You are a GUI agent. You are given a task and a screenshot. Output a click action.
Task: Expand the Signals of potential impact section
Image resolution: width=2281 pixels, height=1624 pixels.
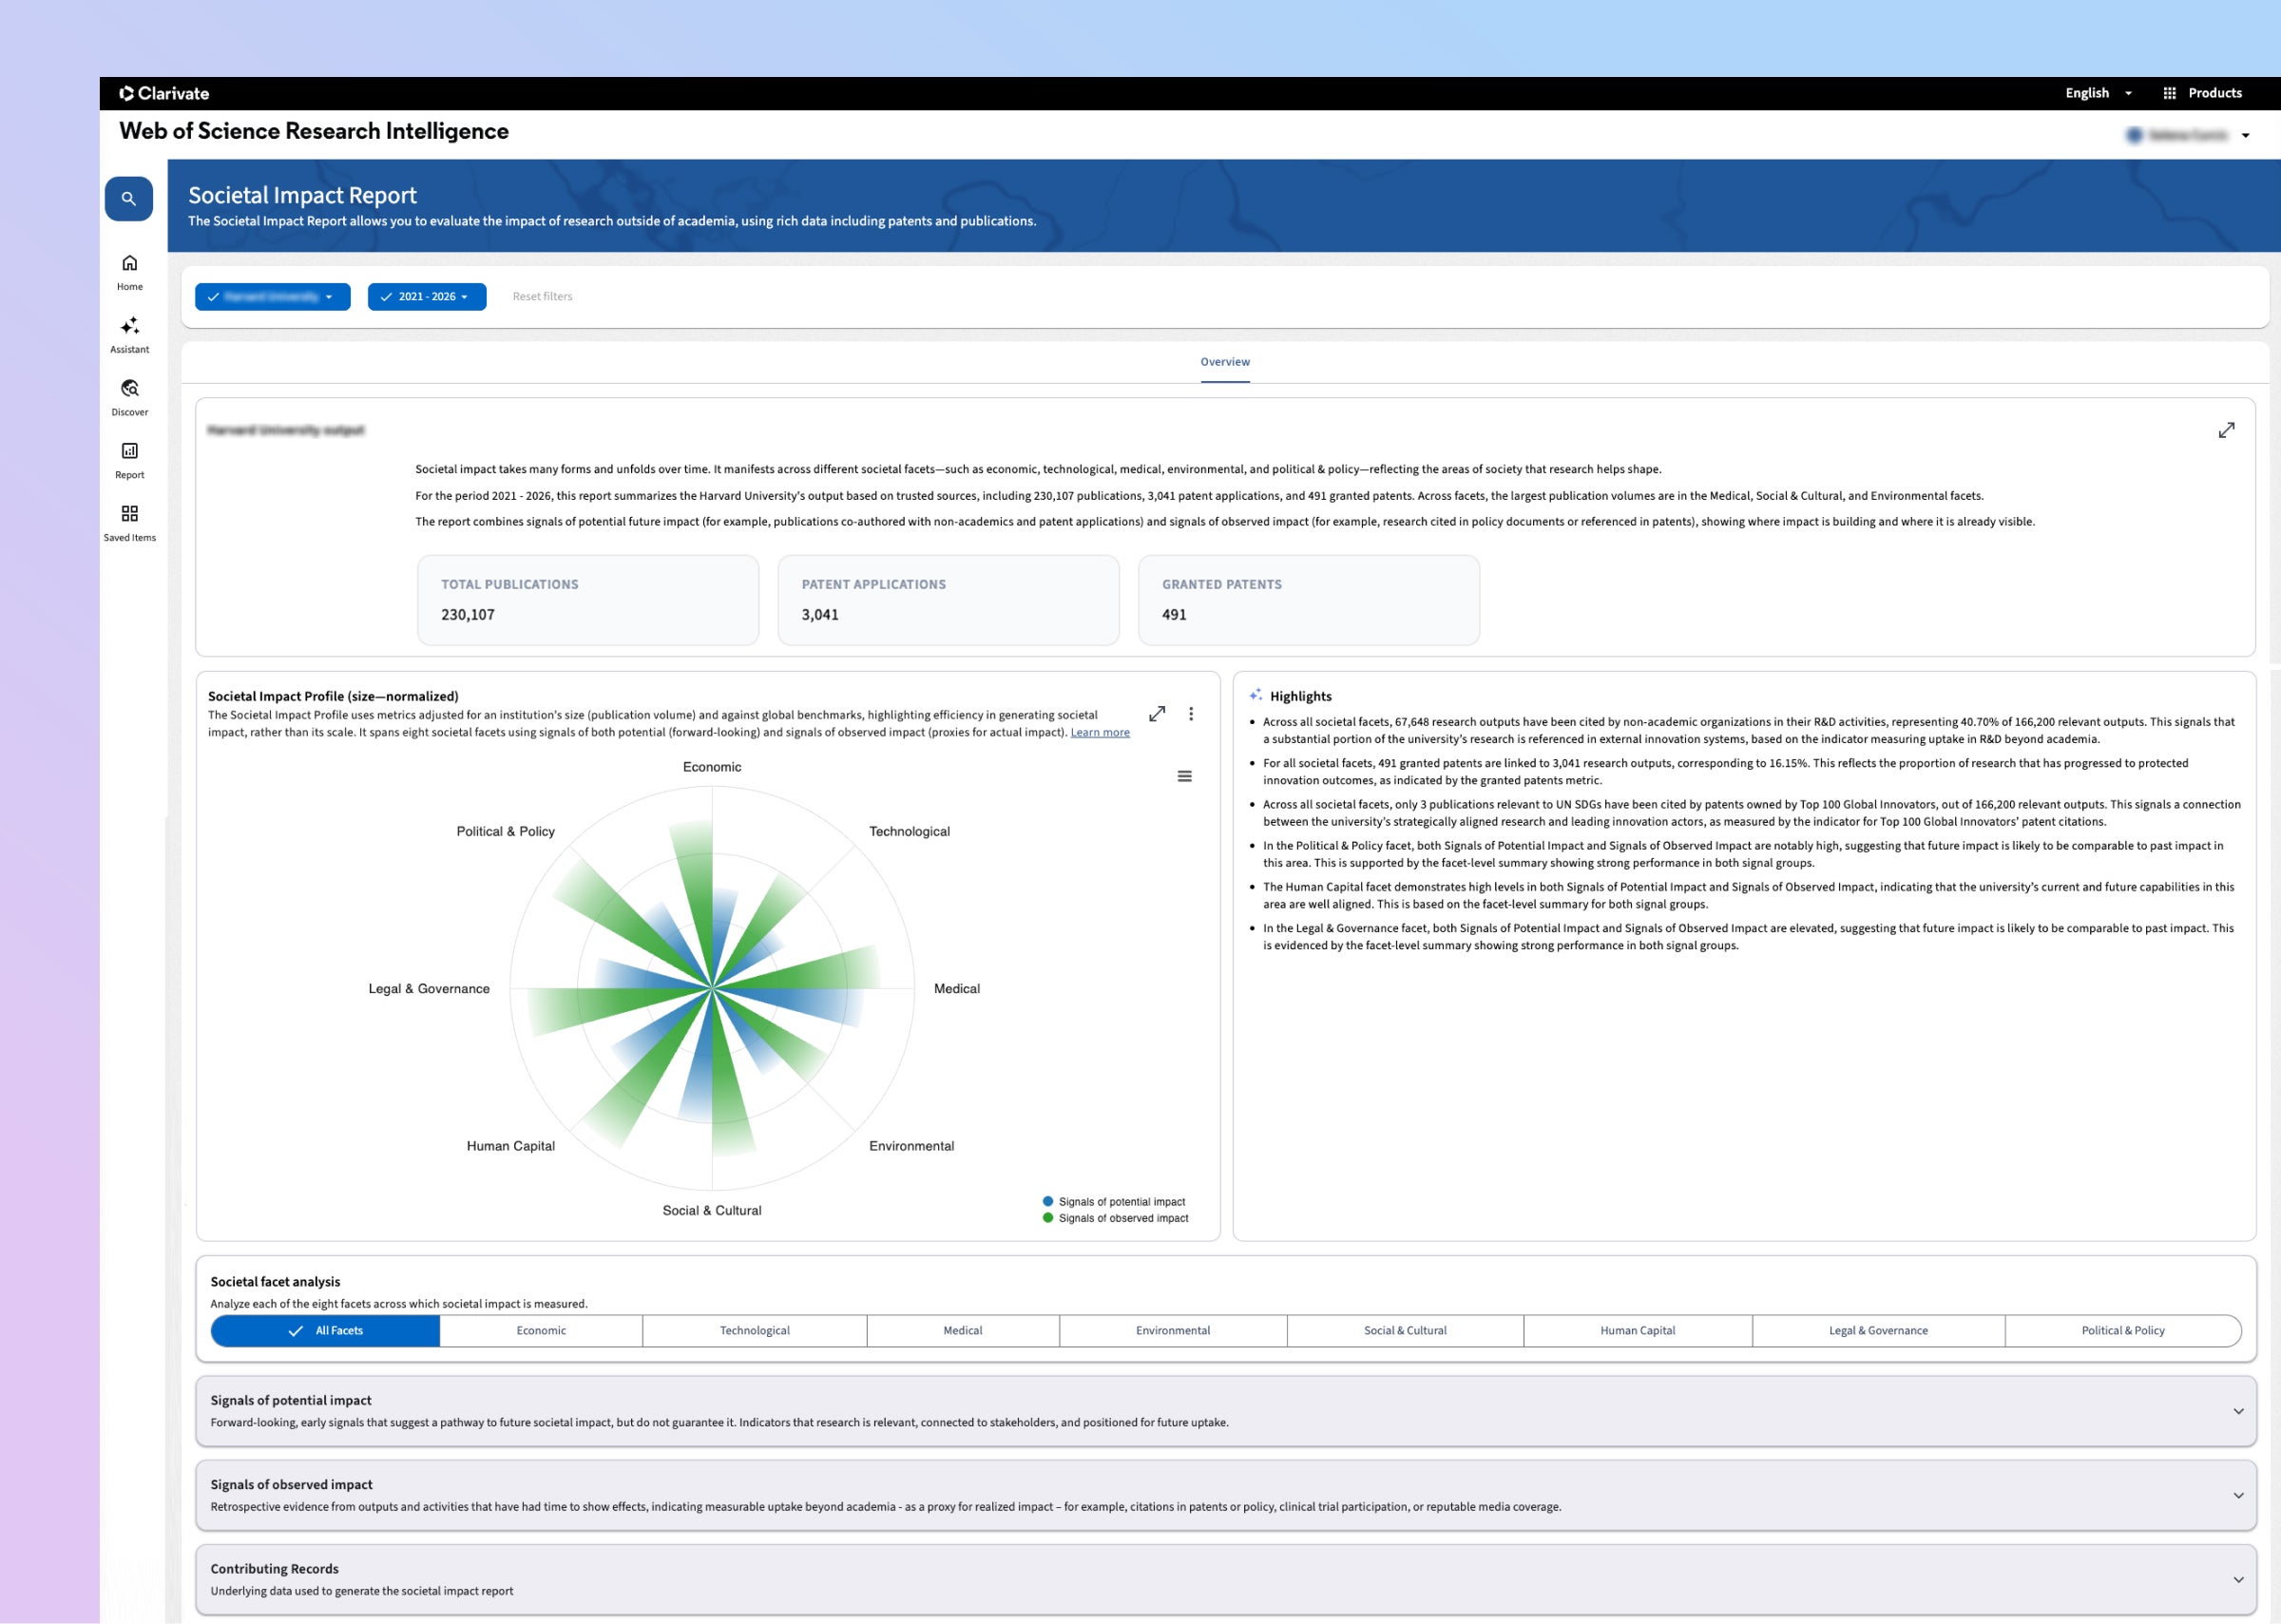click(x=2238, y=1412)
